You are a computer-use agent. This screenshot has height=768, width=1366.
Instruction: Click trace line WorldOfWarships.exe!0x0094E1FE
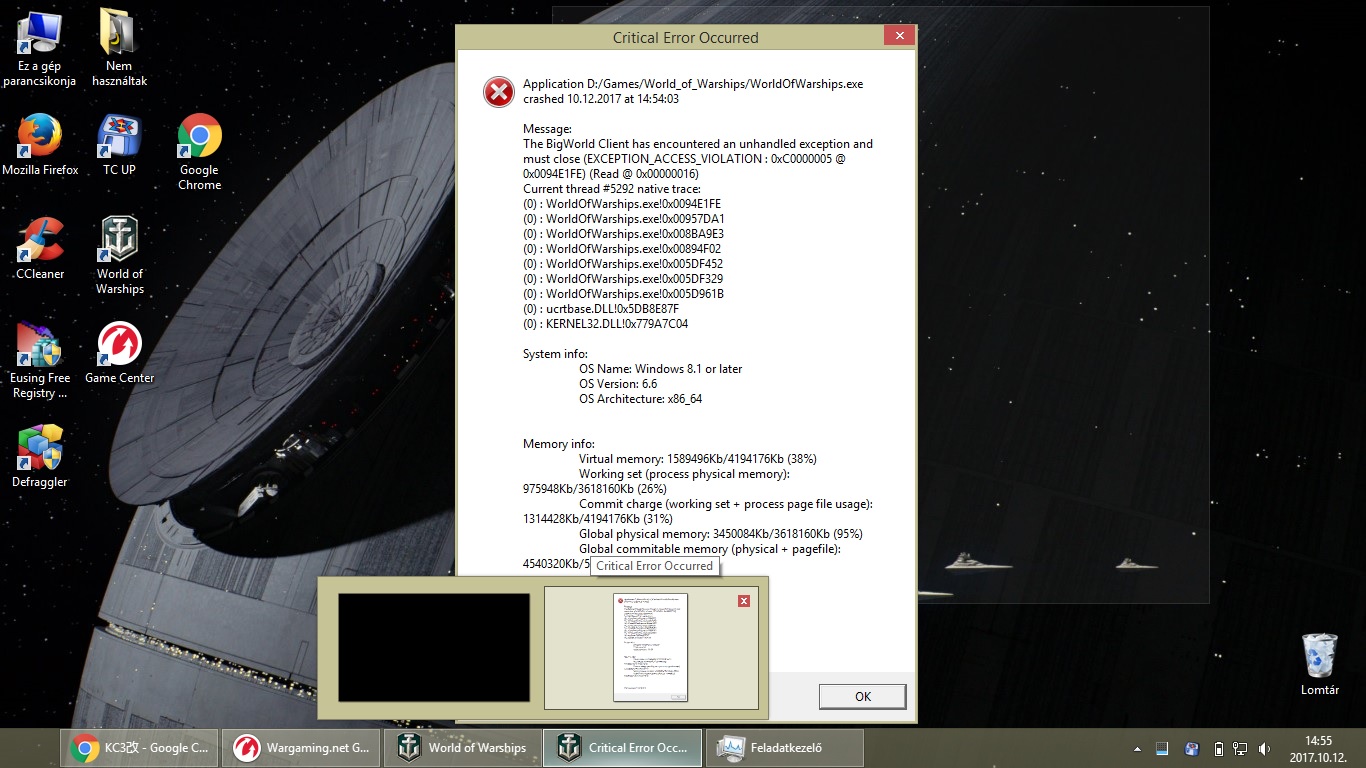(x=622, y=204)
